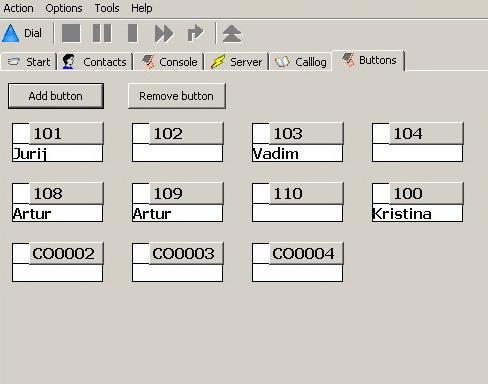Open the Options menu
The width and height of the screenshot is (488, 384).
(64, 8)
